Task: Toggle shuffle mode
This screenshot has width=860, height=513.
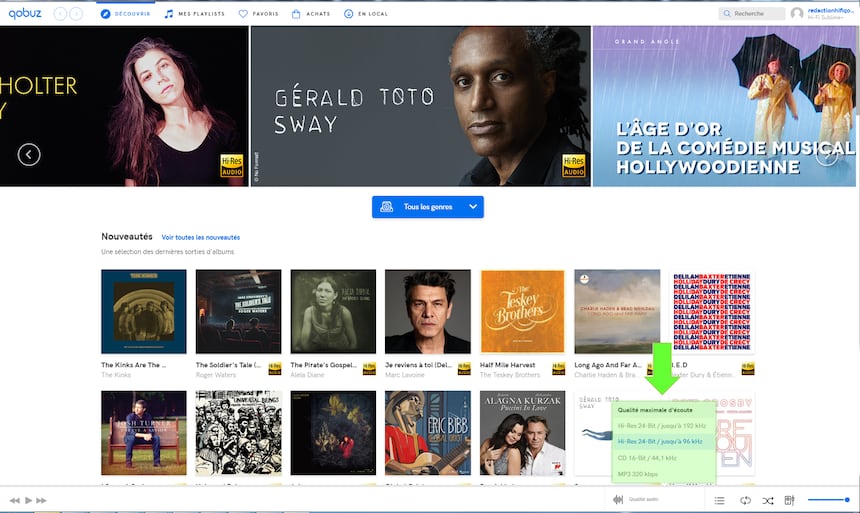Action: tap(768, 500)
